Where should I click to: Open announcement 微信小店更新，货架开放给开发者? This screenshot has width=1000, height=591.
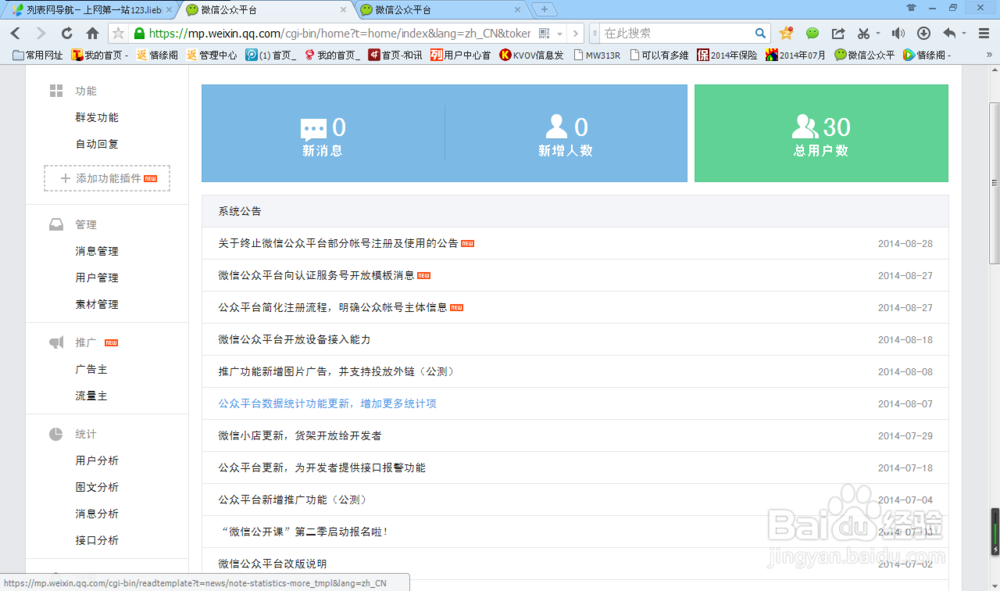click(300, 436)
